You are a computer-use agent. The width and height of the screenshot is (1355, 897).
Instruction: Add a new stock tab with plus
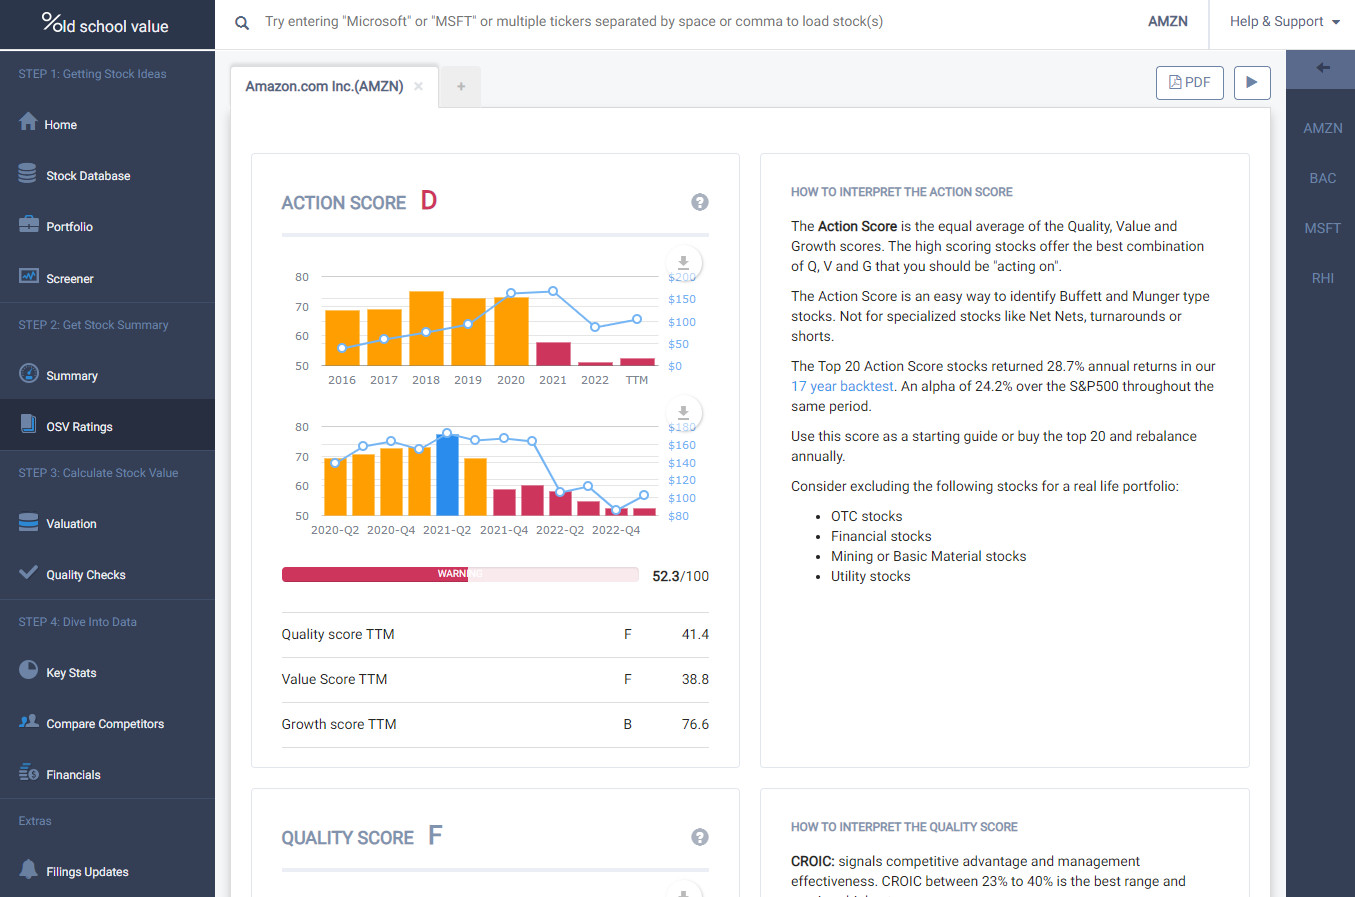461,86
